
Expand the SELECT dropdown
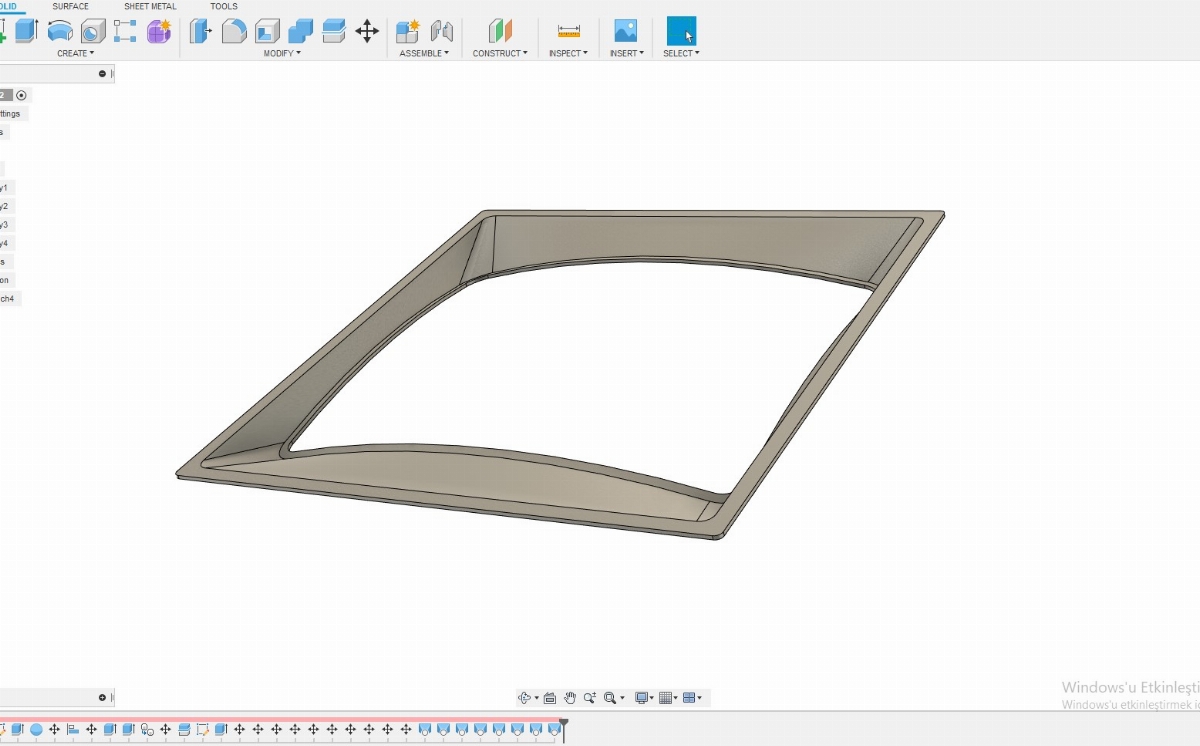click(x=681, y=53)
